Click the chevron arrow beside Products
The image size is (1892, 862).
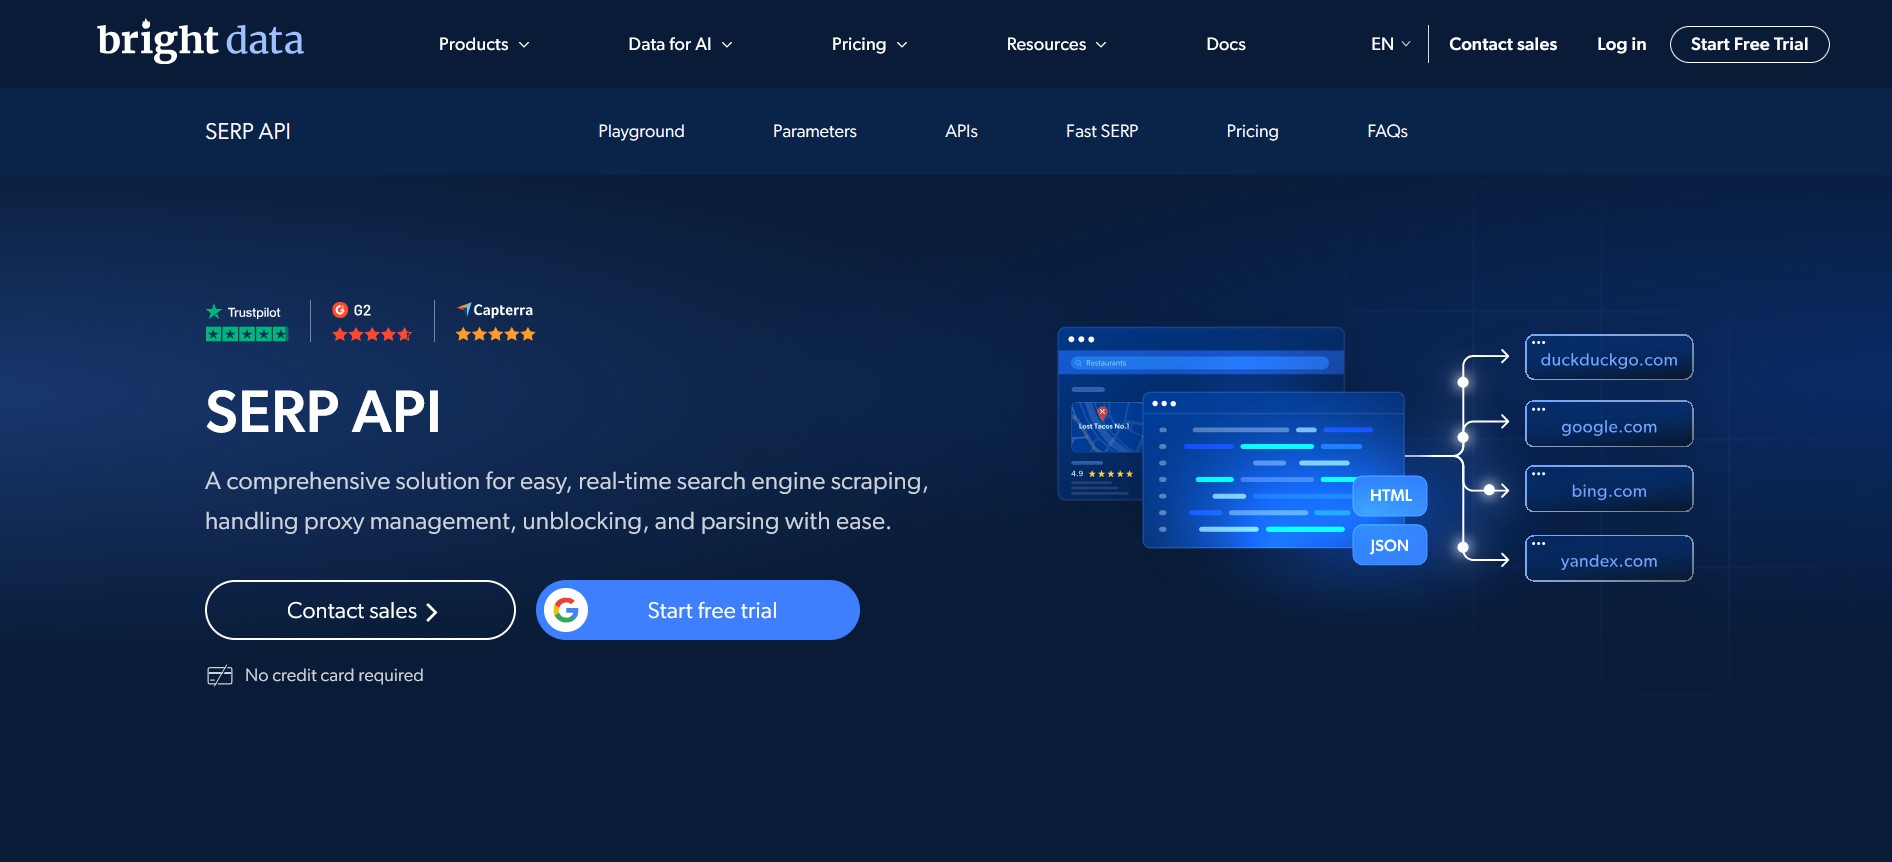click(524, 45)
